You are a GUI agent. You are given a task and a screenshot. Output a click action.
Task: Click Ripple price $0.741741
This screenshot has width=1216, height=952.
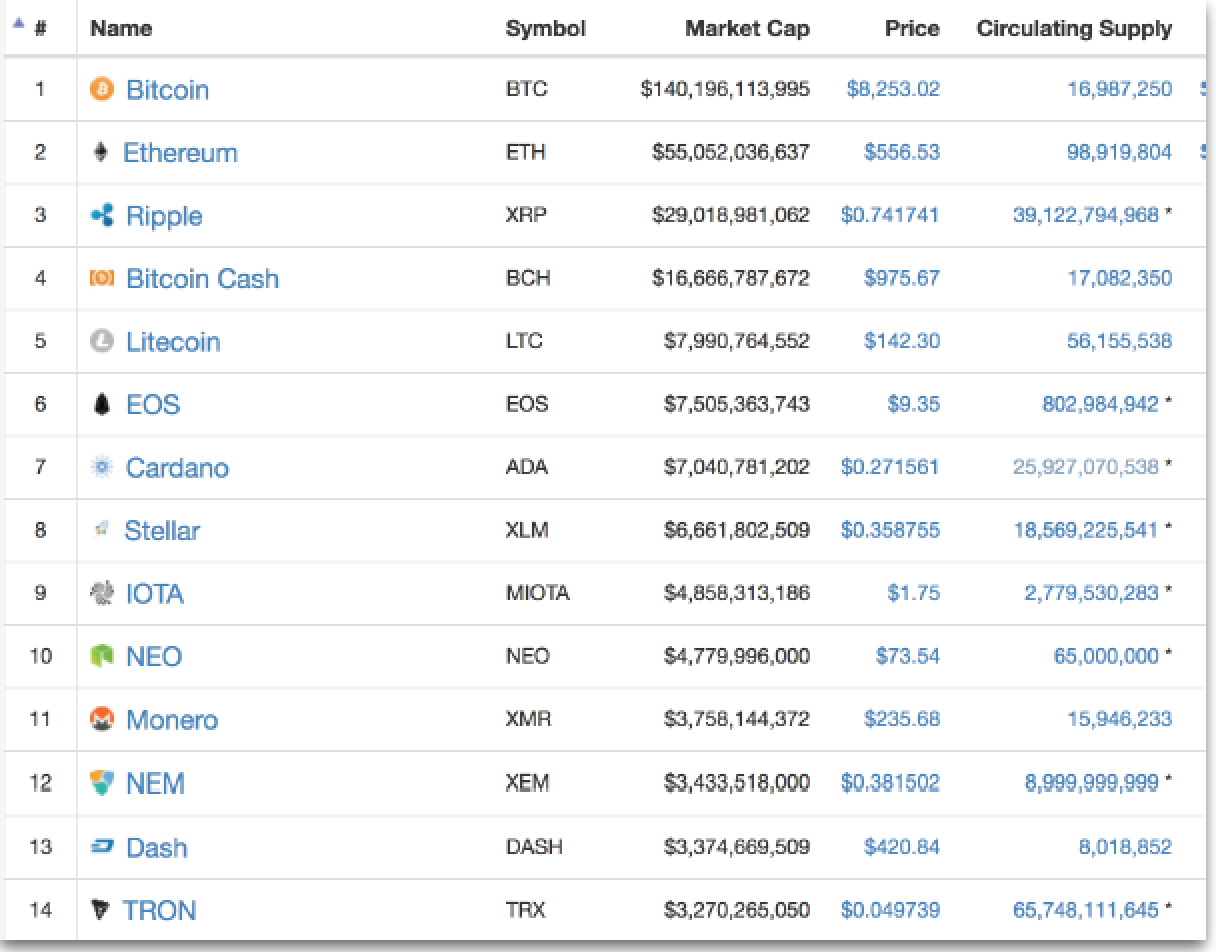coord(890,215)
